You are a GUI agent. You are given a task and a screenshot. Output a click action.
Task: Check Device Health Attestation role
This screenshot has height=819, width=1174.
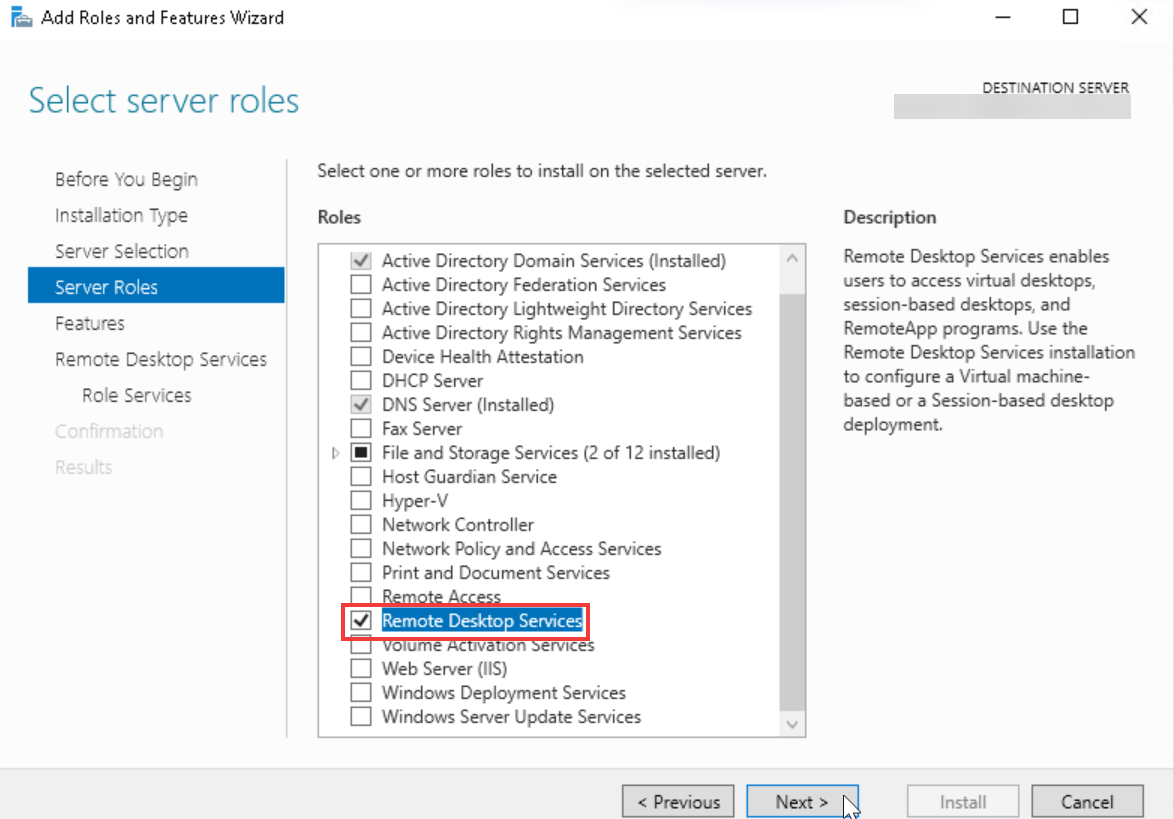361,356
